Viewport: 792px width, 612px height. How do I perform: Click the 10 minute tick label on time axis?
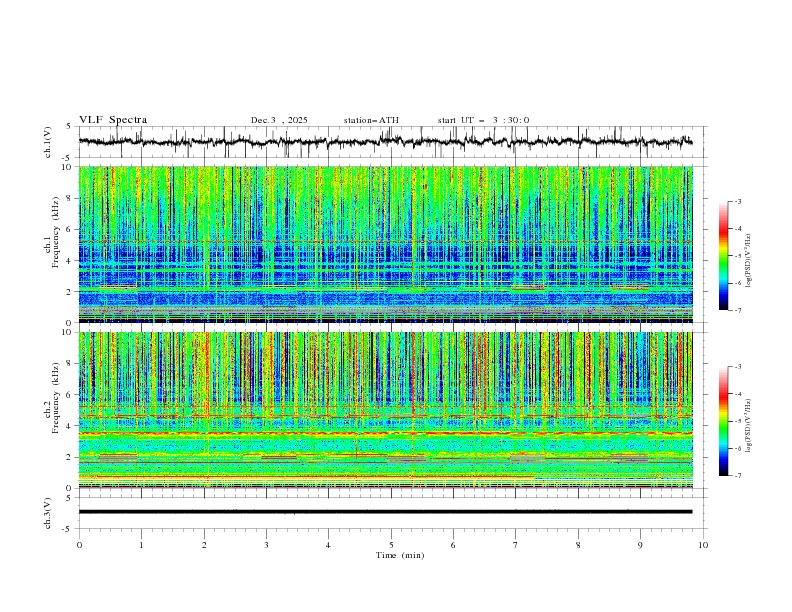click(x=703, y=544)
